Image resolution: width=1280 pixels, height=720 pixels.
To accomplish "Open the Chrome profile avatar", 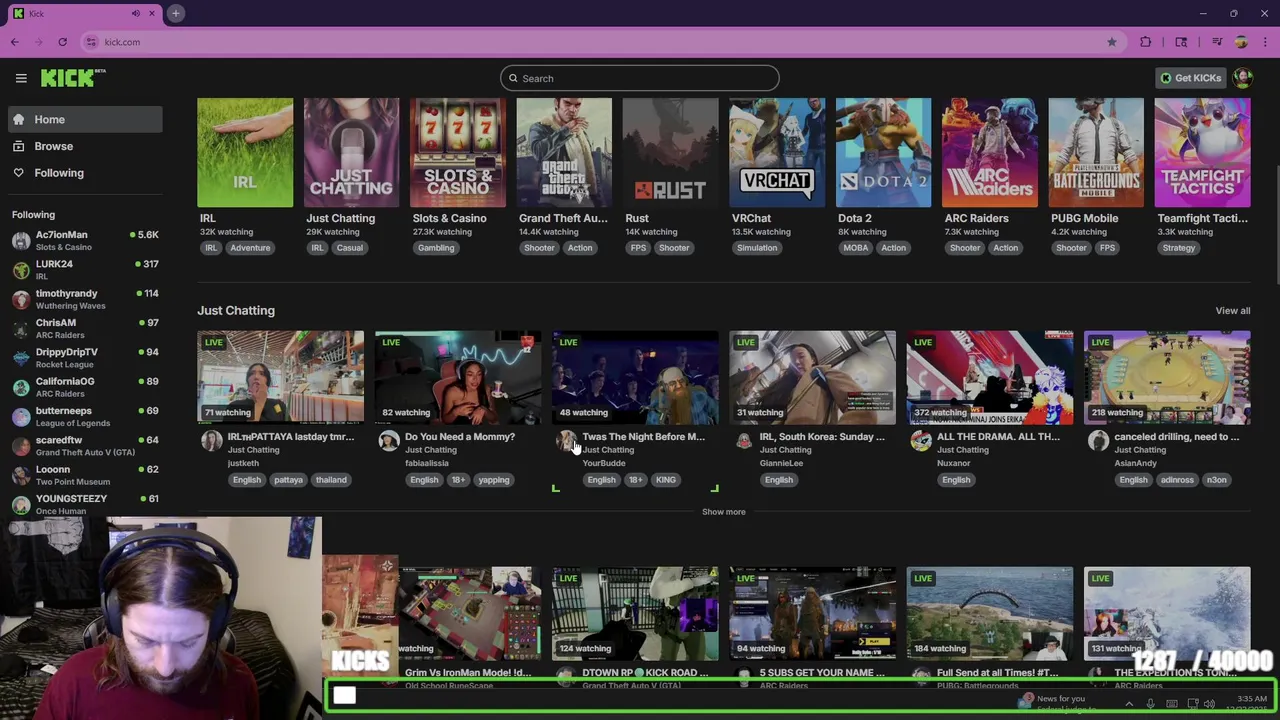I will (x=1241, y=42).
